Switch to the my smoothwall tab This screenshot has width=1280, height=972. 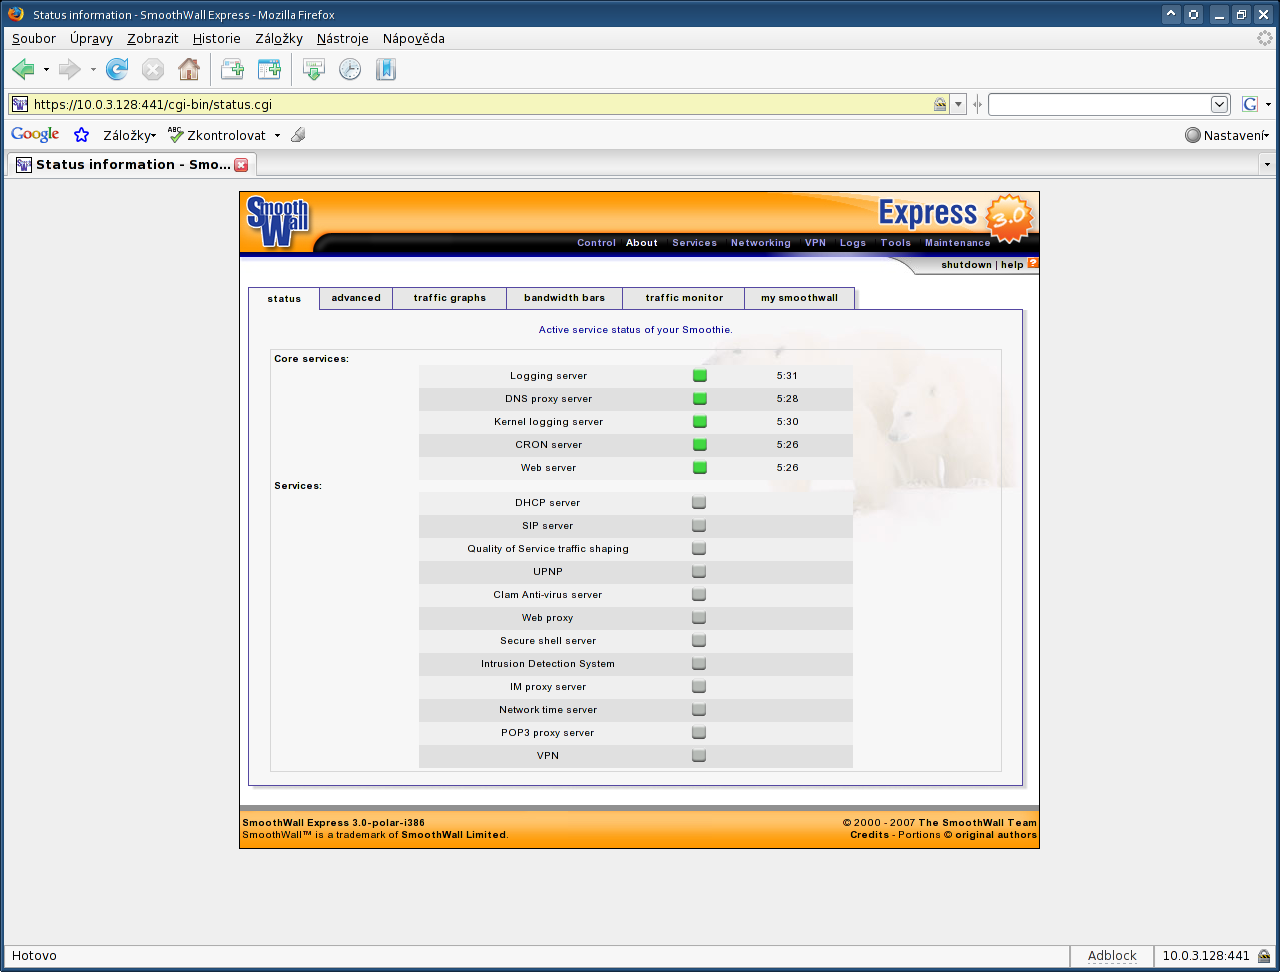coord(799,298)
